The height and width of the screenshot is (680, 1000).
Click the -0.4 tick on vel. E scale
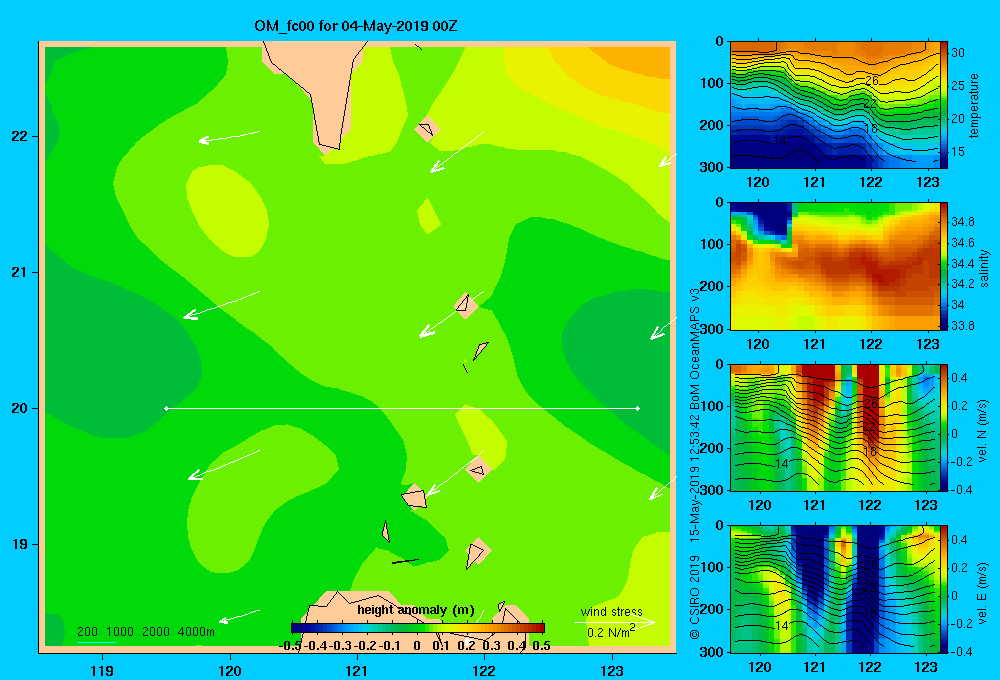(x=961, y=651)
